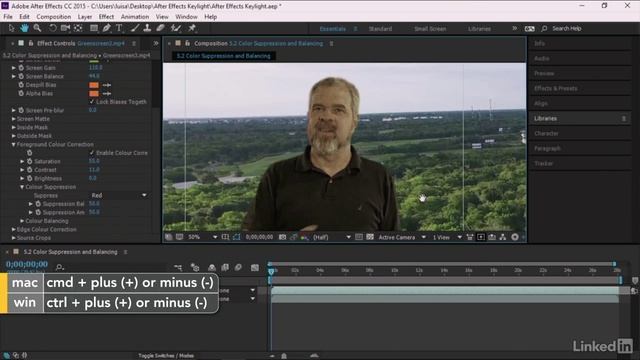The image size is (640, 360).
Task: Click Toggle Switches / Modes button
Action: pyautogui.click(x=166, y=356)
